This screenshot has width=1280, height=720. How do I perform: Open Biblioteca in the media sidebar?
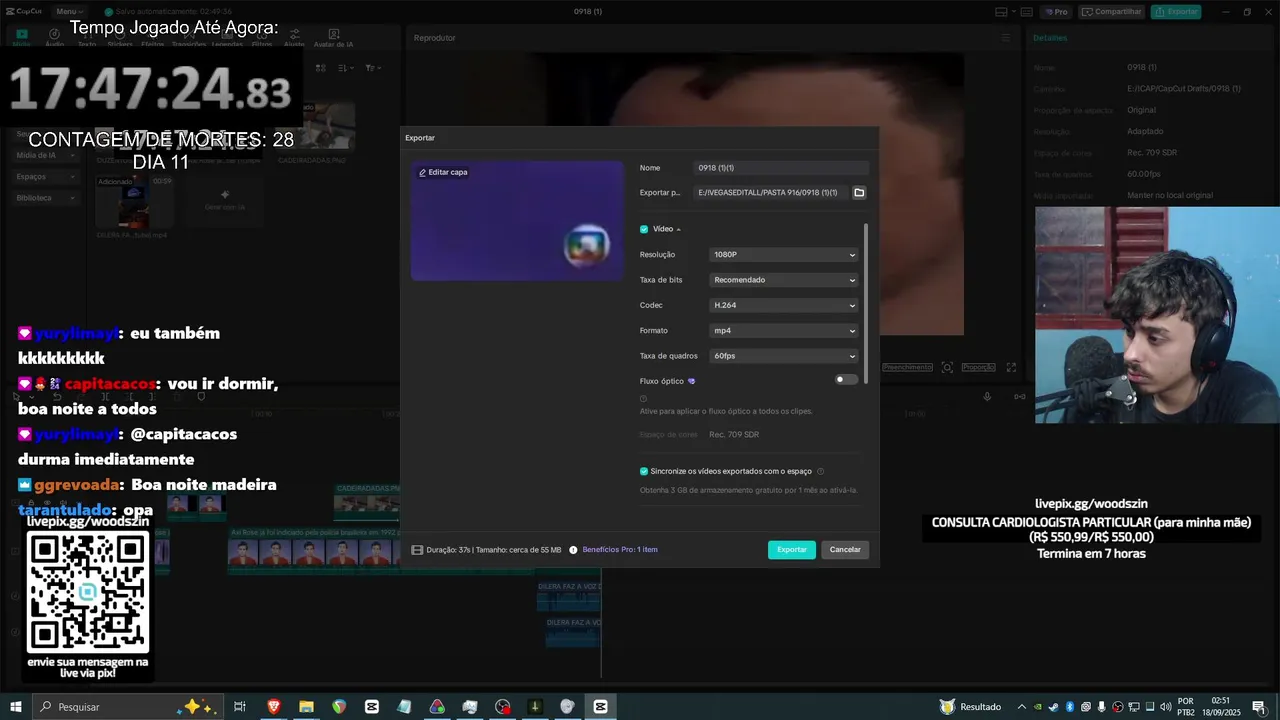pos(46,198)
